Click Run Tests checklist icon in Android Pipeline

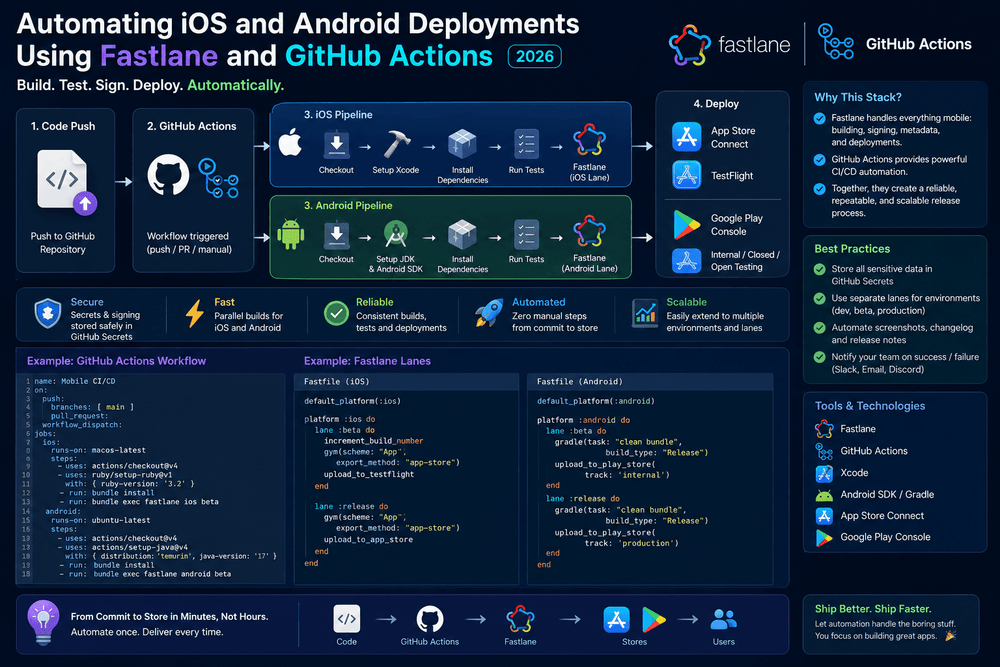click(526, 235)
